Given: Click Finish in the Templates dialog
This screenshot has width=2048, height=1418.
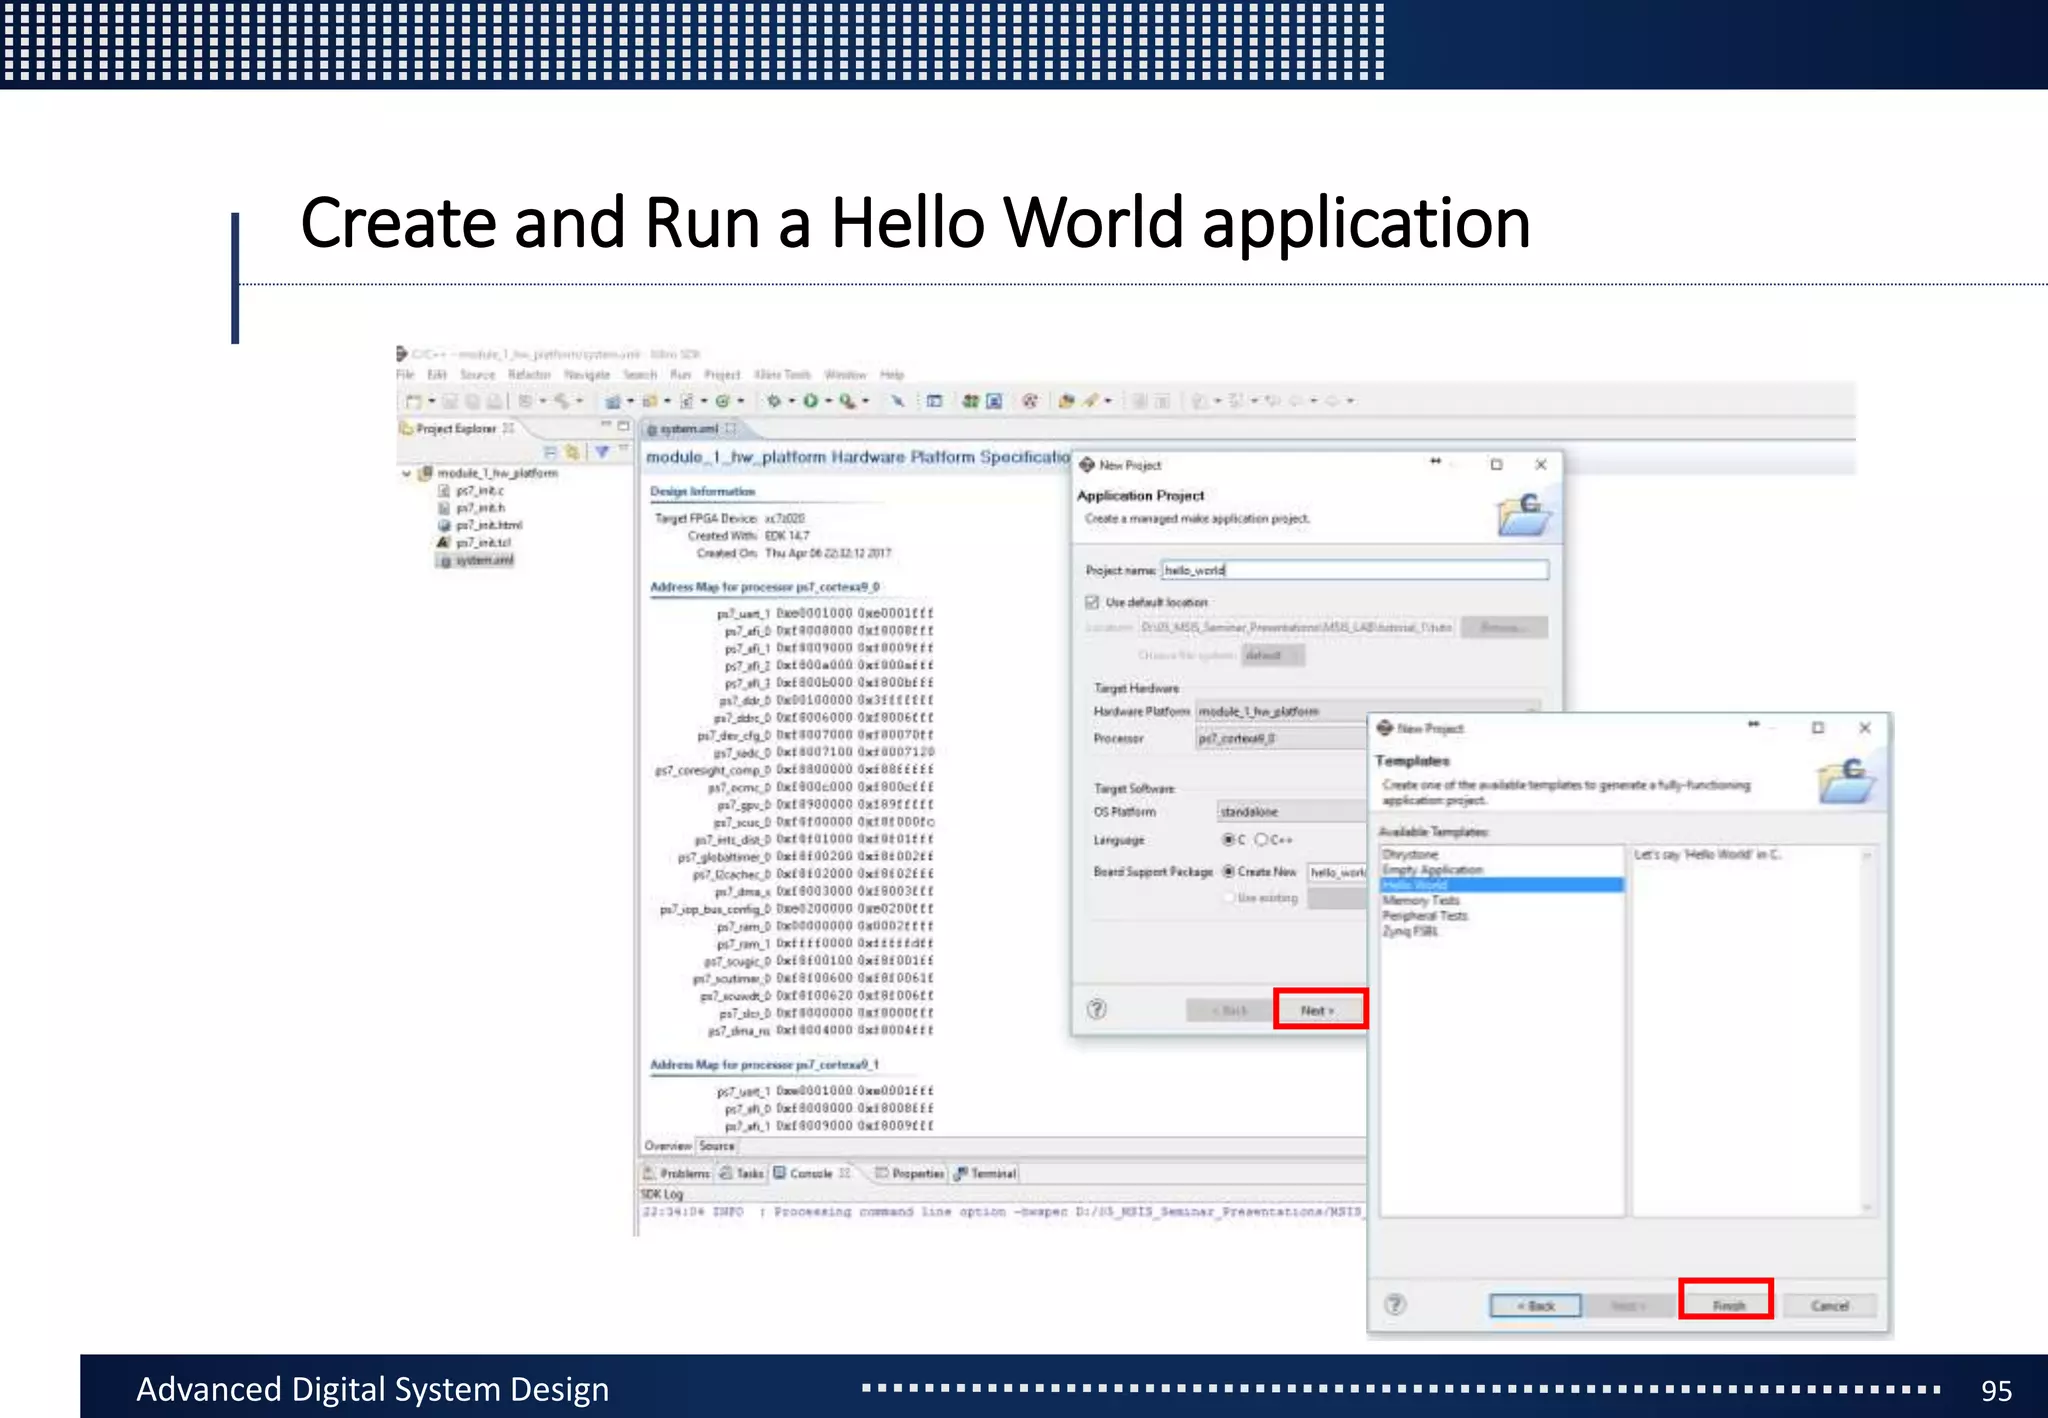Looking at the screenshot, I should pyautogui.click(x=1727, y=1304).
